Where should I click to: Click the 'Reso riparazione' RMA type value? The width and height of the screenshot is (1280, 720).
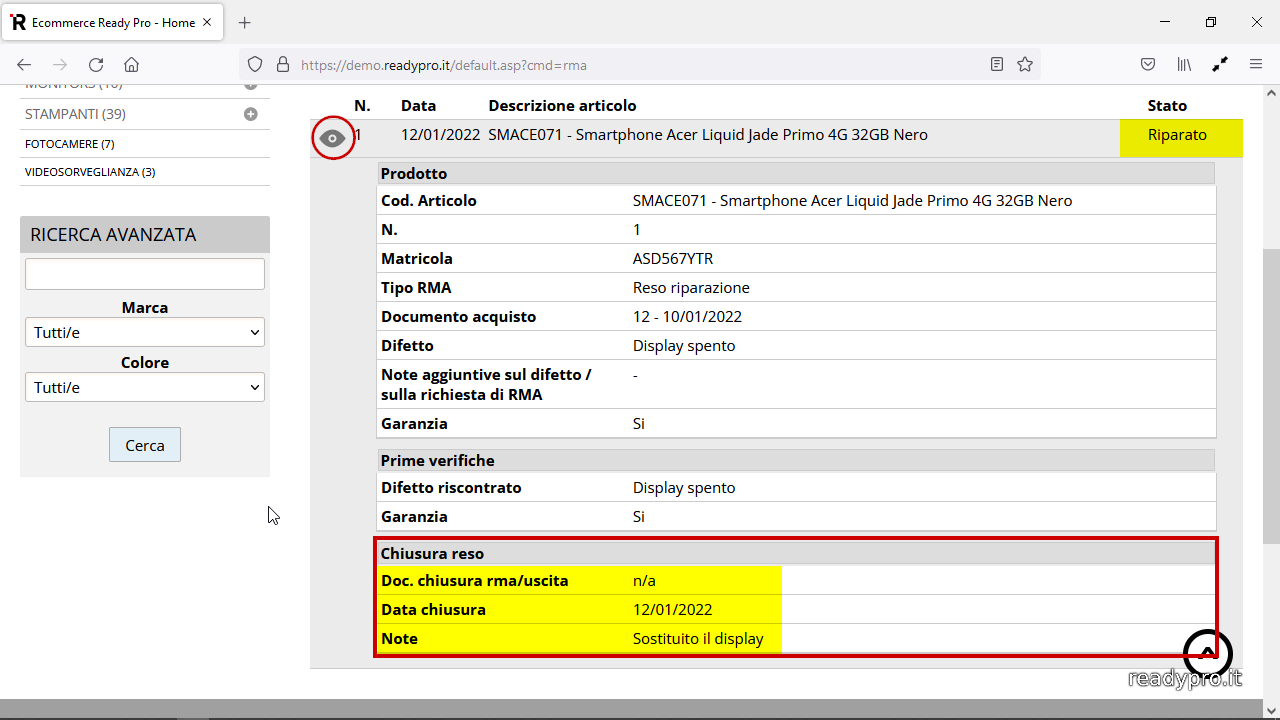[691, 287]
